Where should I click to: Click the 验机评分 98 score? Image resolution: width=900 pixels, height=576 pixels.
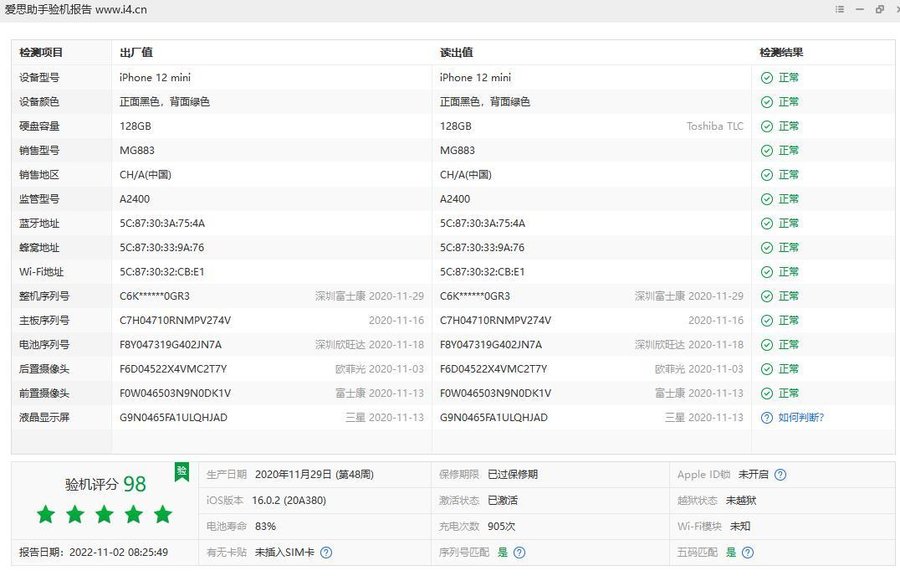coord(106,484)
